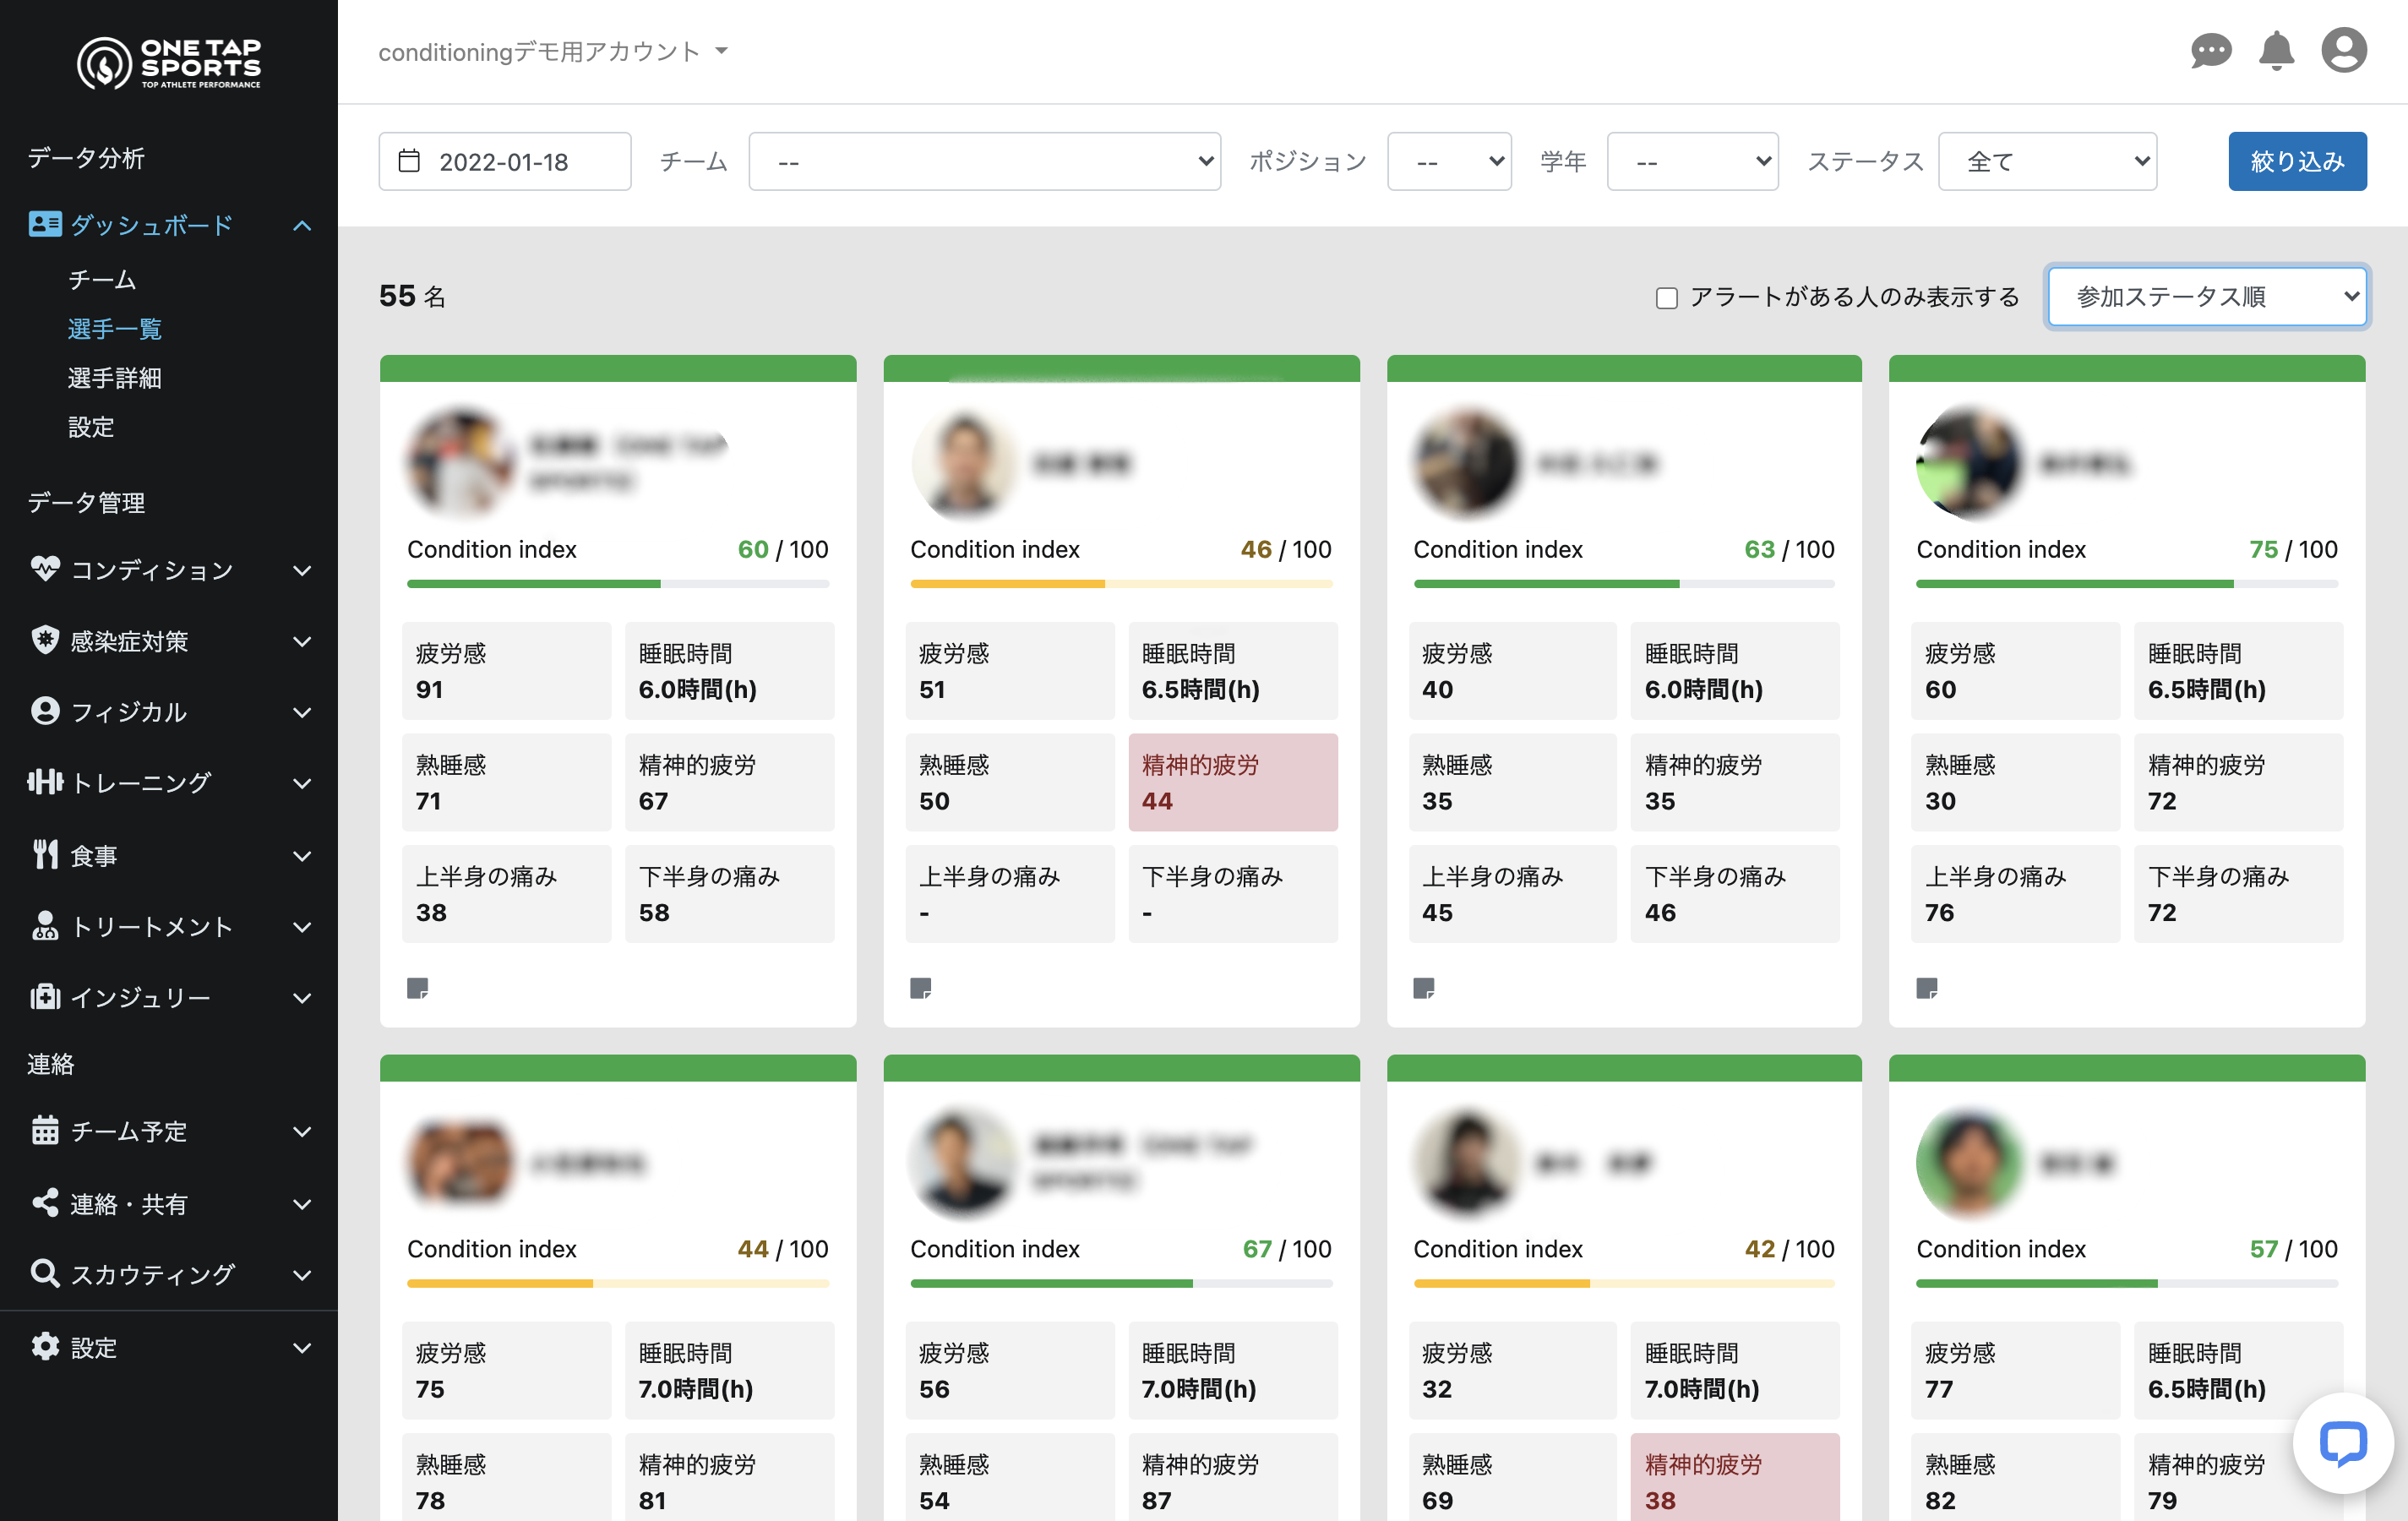The width and height of the screenshot is (2408, 1521).
Task: Expand the 食事 menu chevron
Action: 302,856
